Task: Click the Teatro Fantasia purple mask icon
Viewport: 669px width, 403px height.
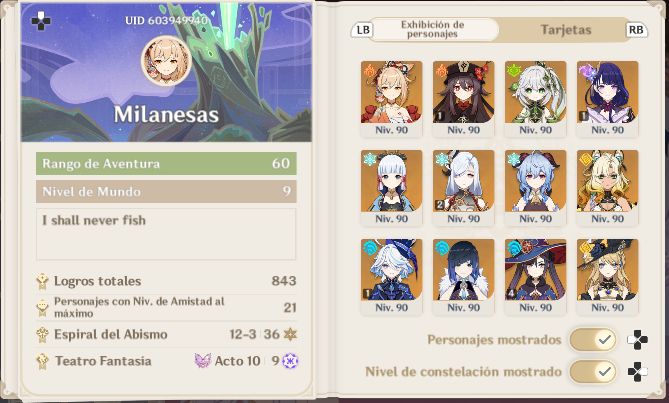Action: tap(203, 361)
